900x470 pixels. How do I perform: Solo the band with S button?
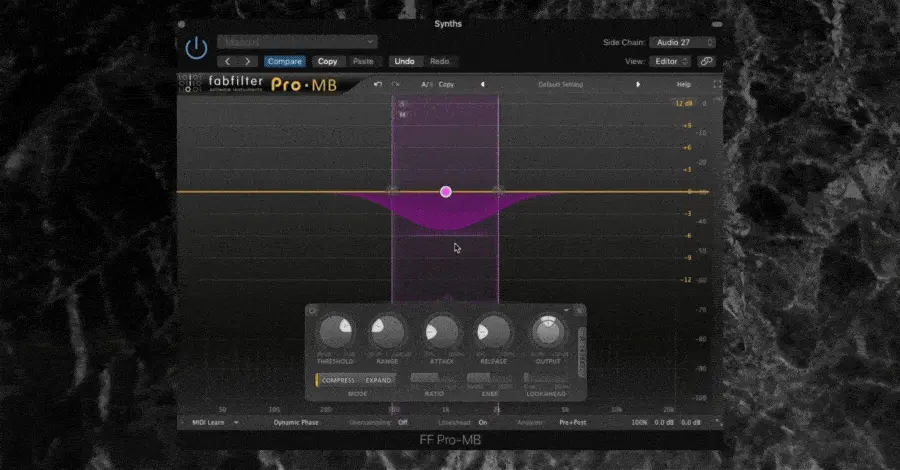(402, 104)
